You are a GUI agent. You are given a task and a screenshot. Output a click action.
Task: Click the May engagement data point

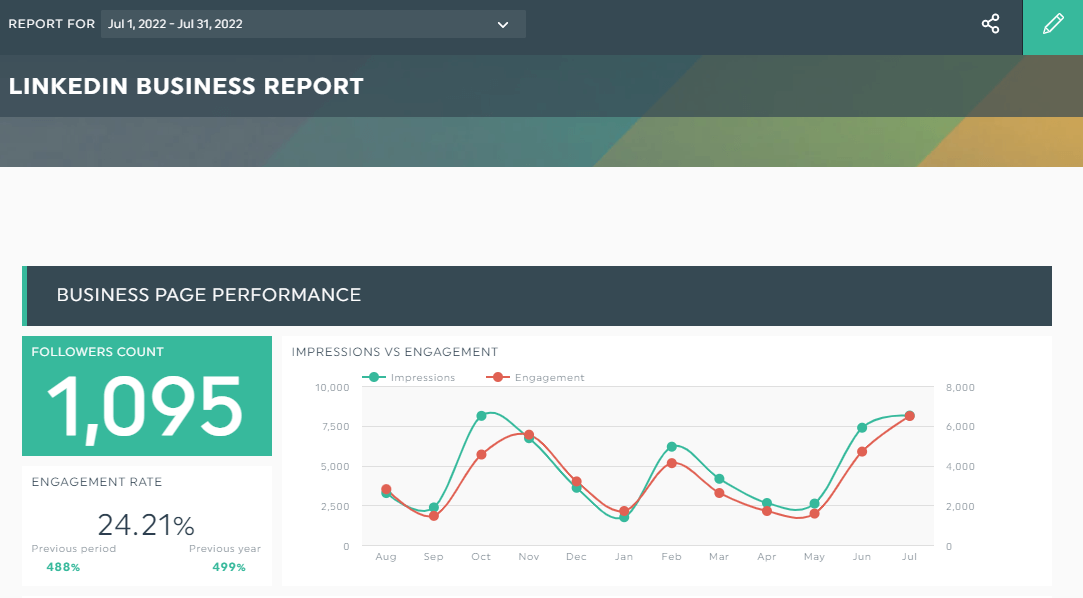pos(814,514)
